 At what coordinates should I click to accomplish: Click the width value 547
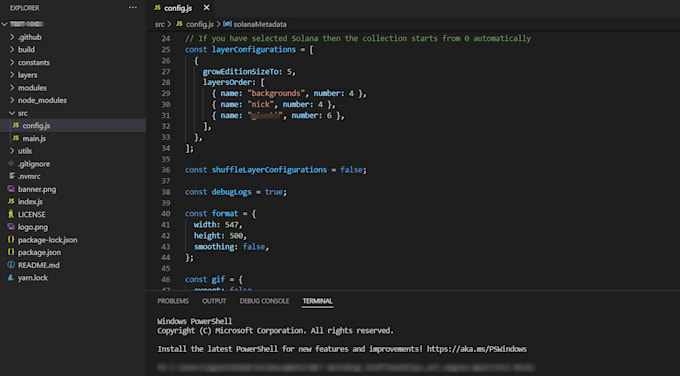coord(232,225)
